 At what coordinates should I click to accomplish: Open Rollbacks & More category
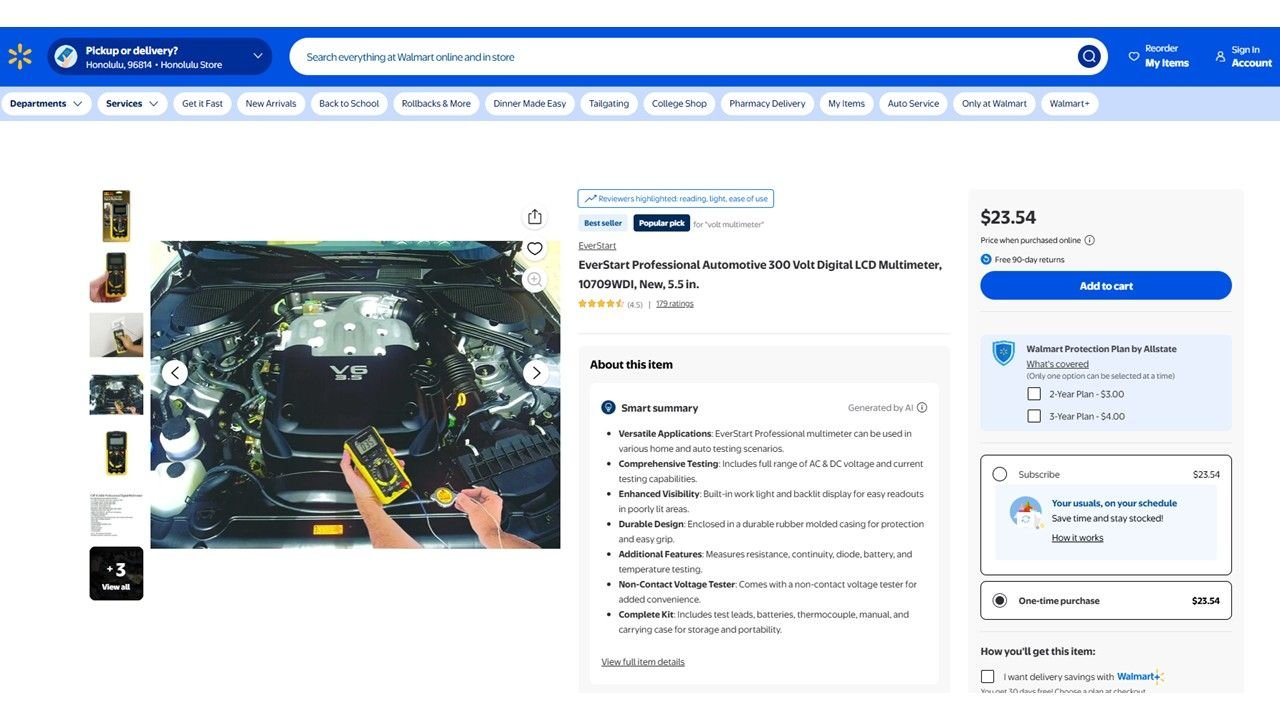436,104
